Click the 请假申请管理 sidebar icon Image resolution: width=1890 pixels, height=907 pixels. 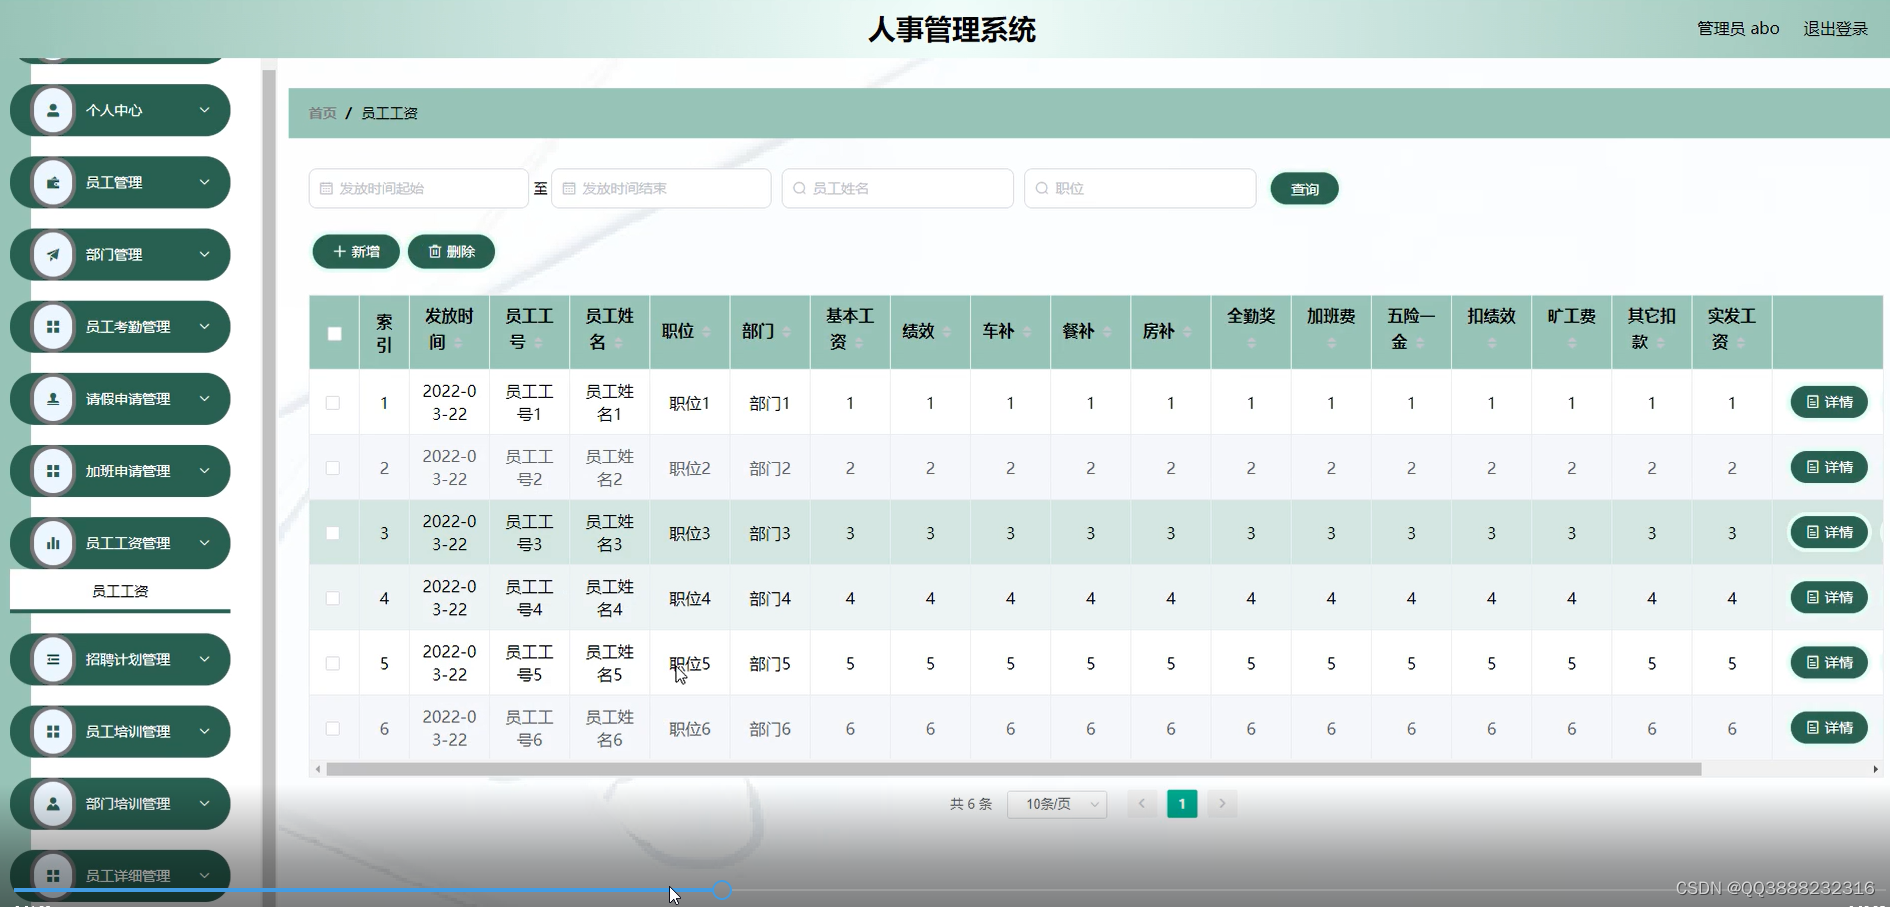tap(53, 398)
